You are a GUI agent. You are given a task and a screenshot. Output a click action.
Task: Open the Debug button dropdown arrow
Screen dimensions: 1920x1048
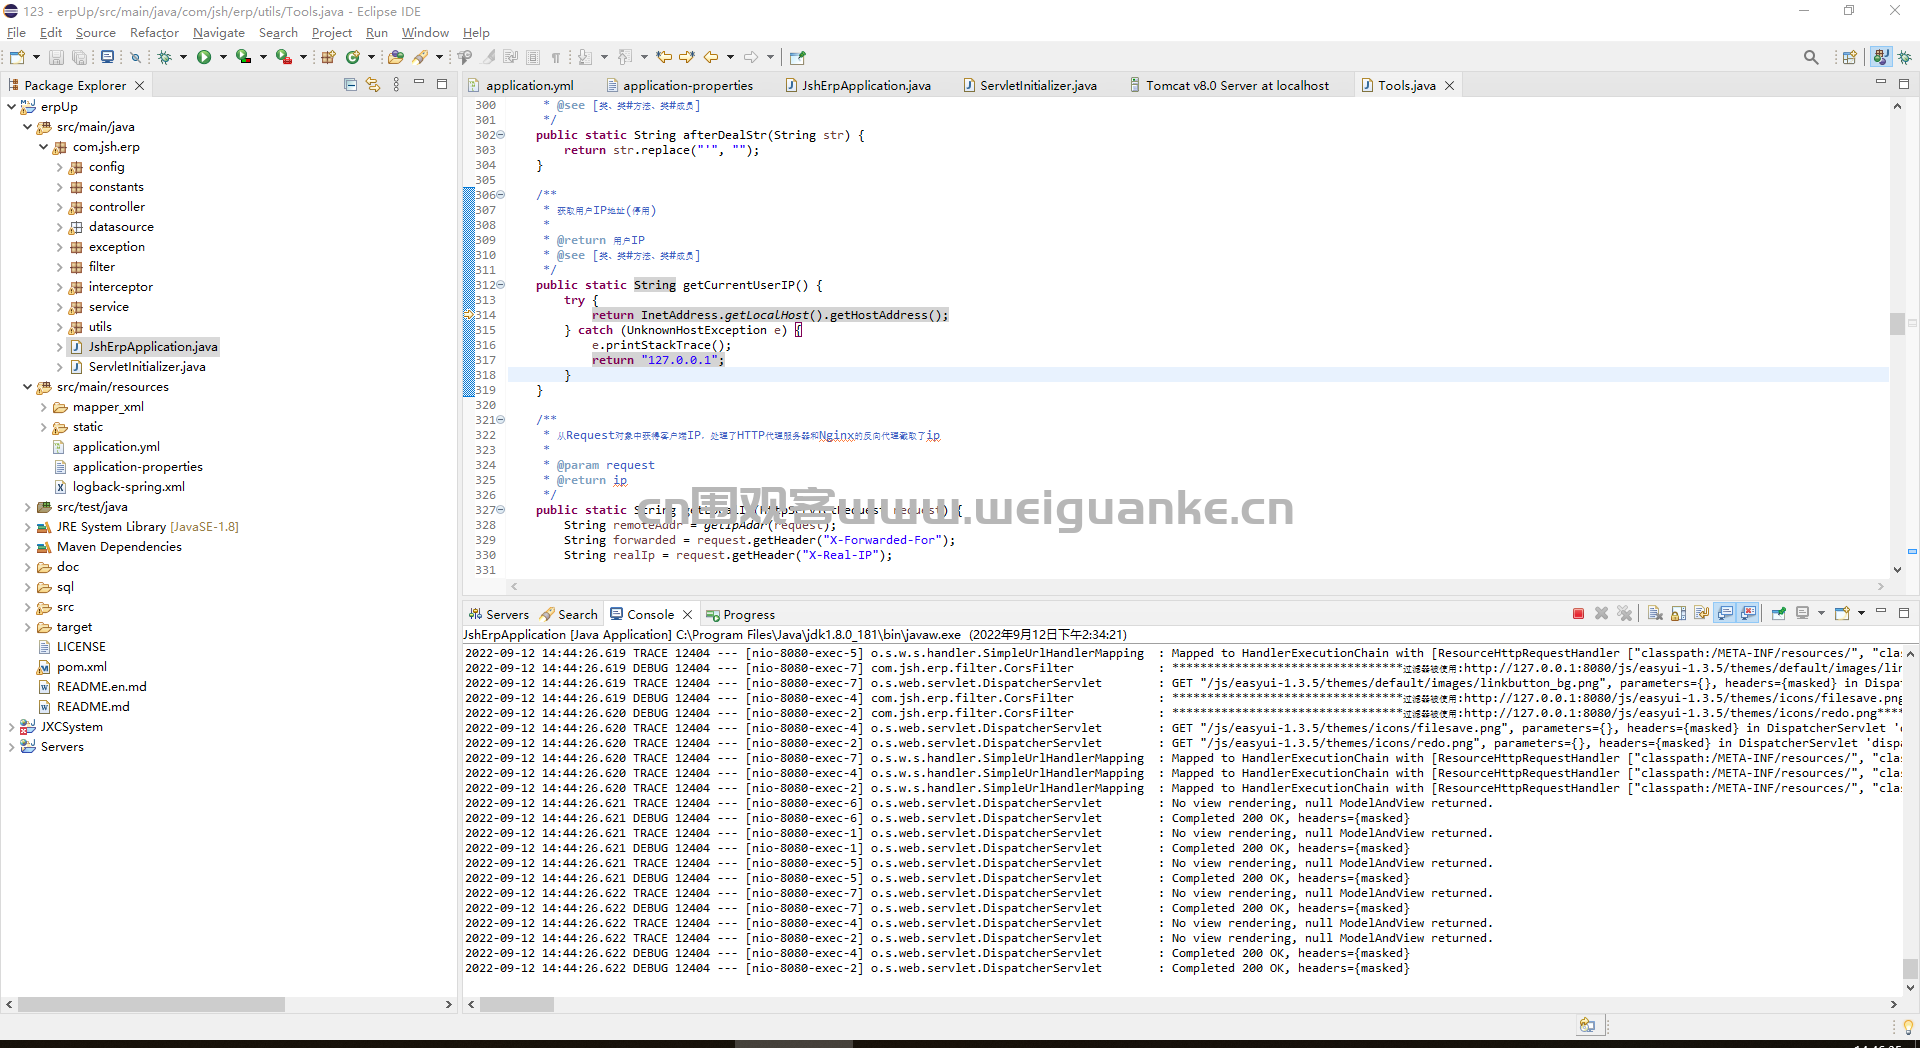tap(183, 57)
